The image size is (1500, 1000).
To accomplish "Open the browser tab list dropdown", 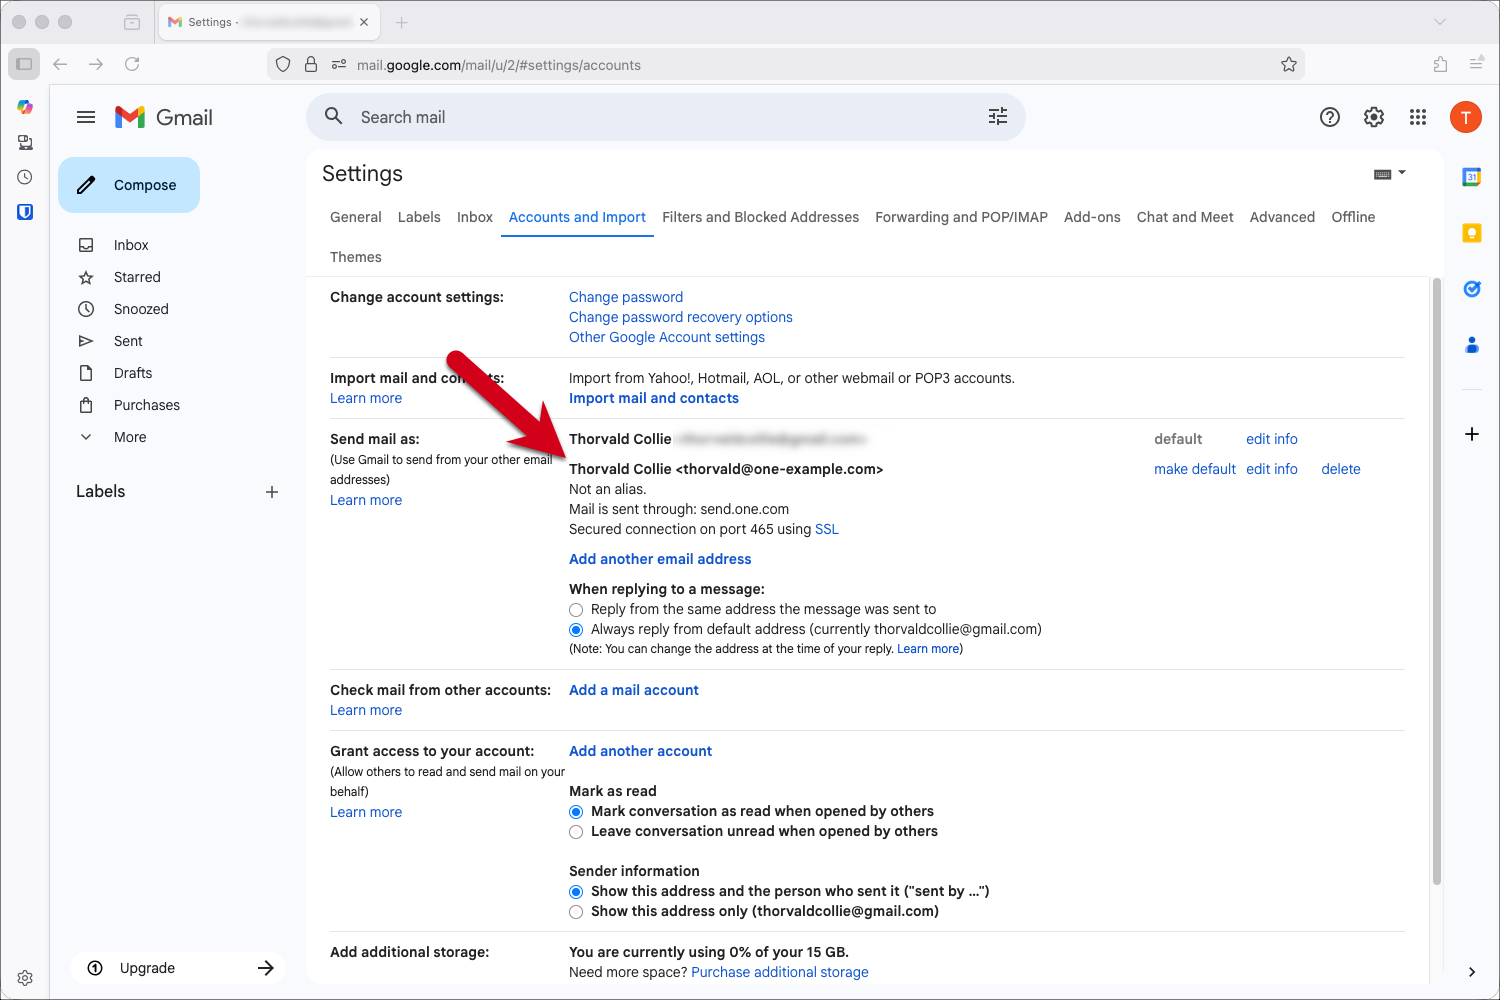I will click(x=1439, y=21).
